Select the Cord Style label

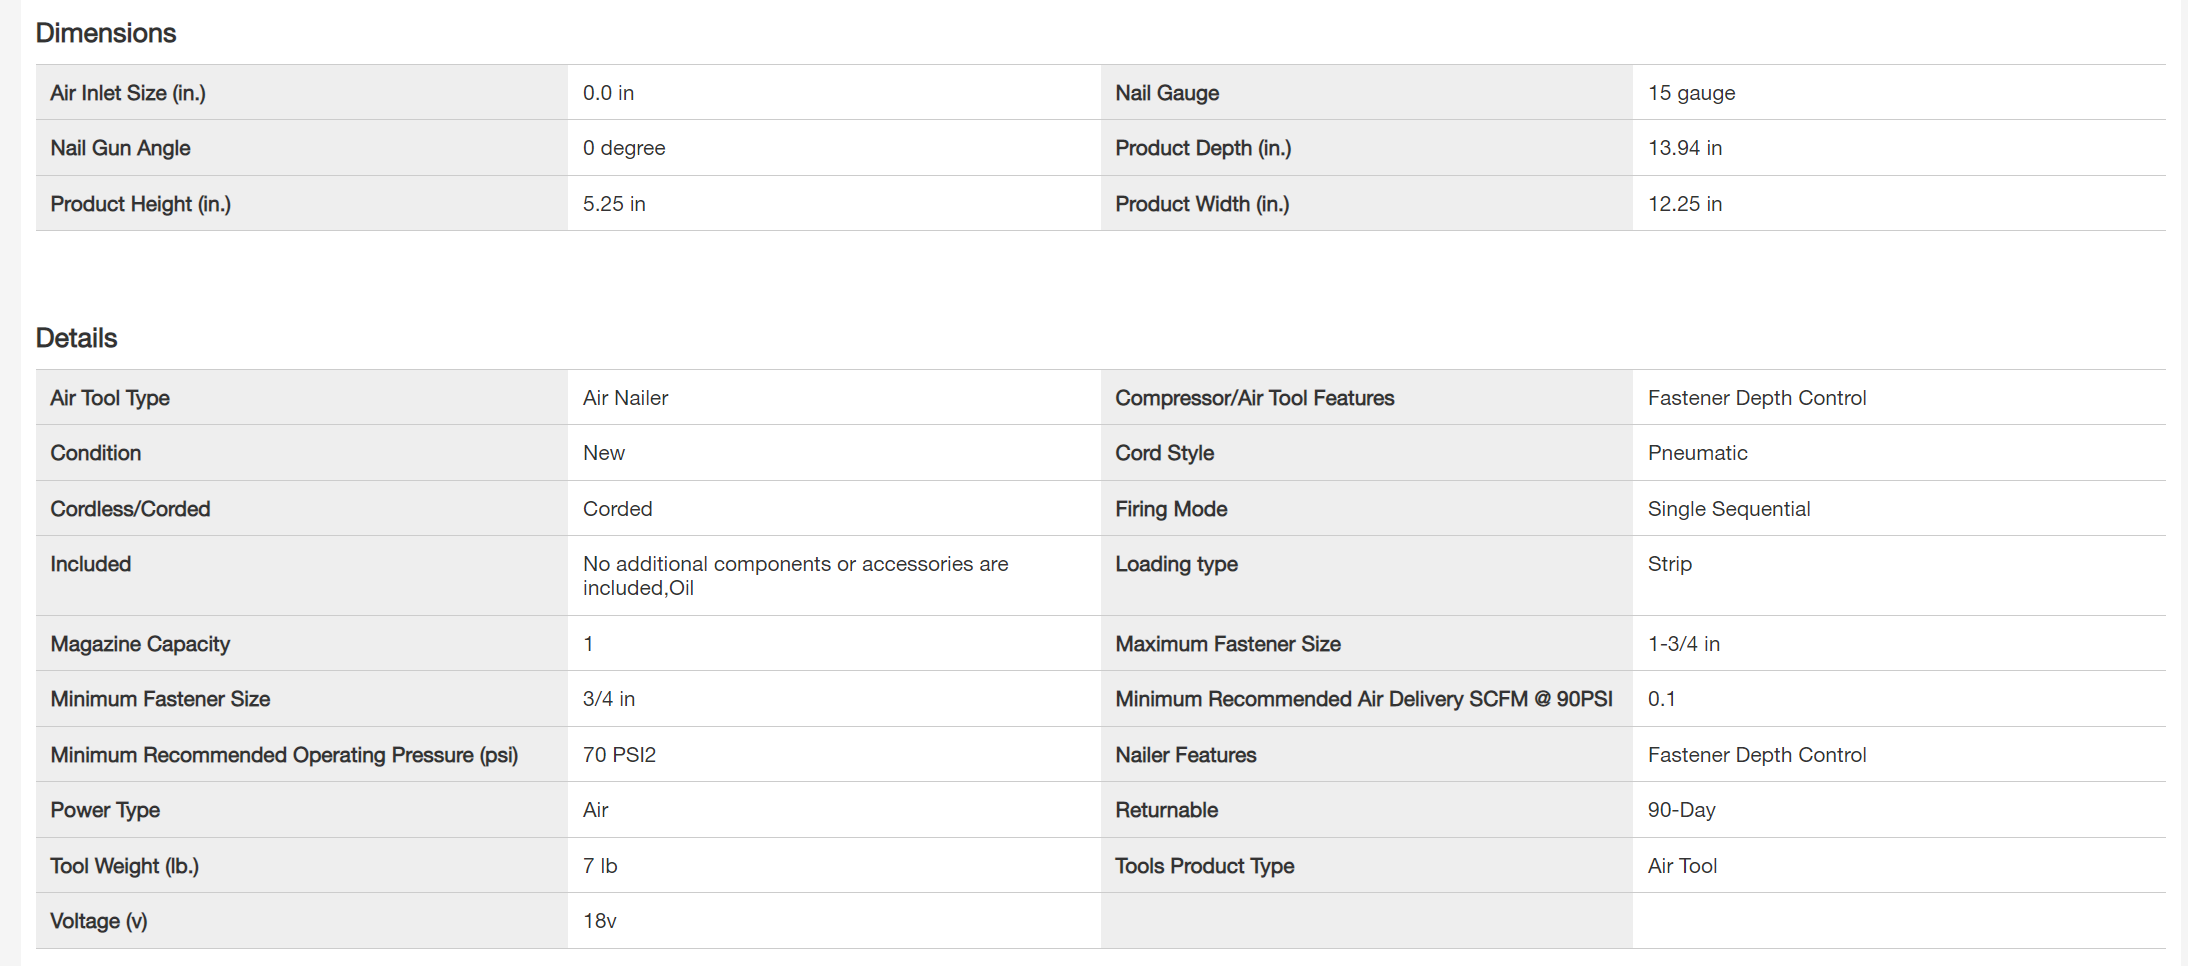point(1164,453)
